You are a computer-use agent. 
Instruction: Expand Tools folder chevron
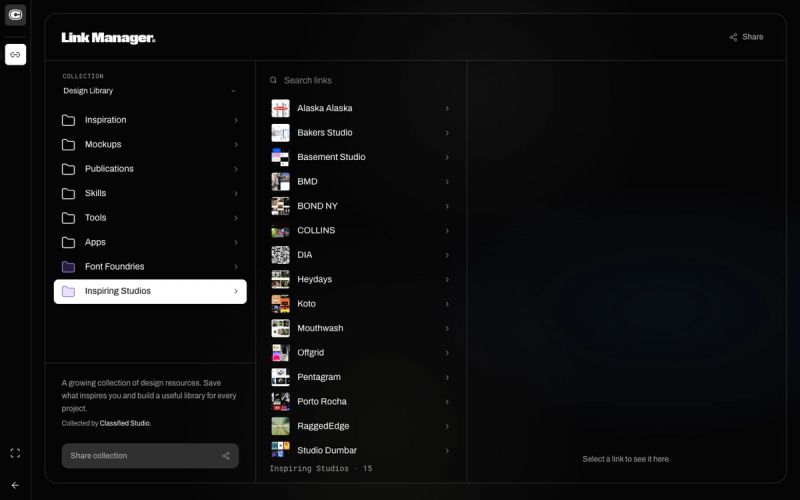pos(236,218)
